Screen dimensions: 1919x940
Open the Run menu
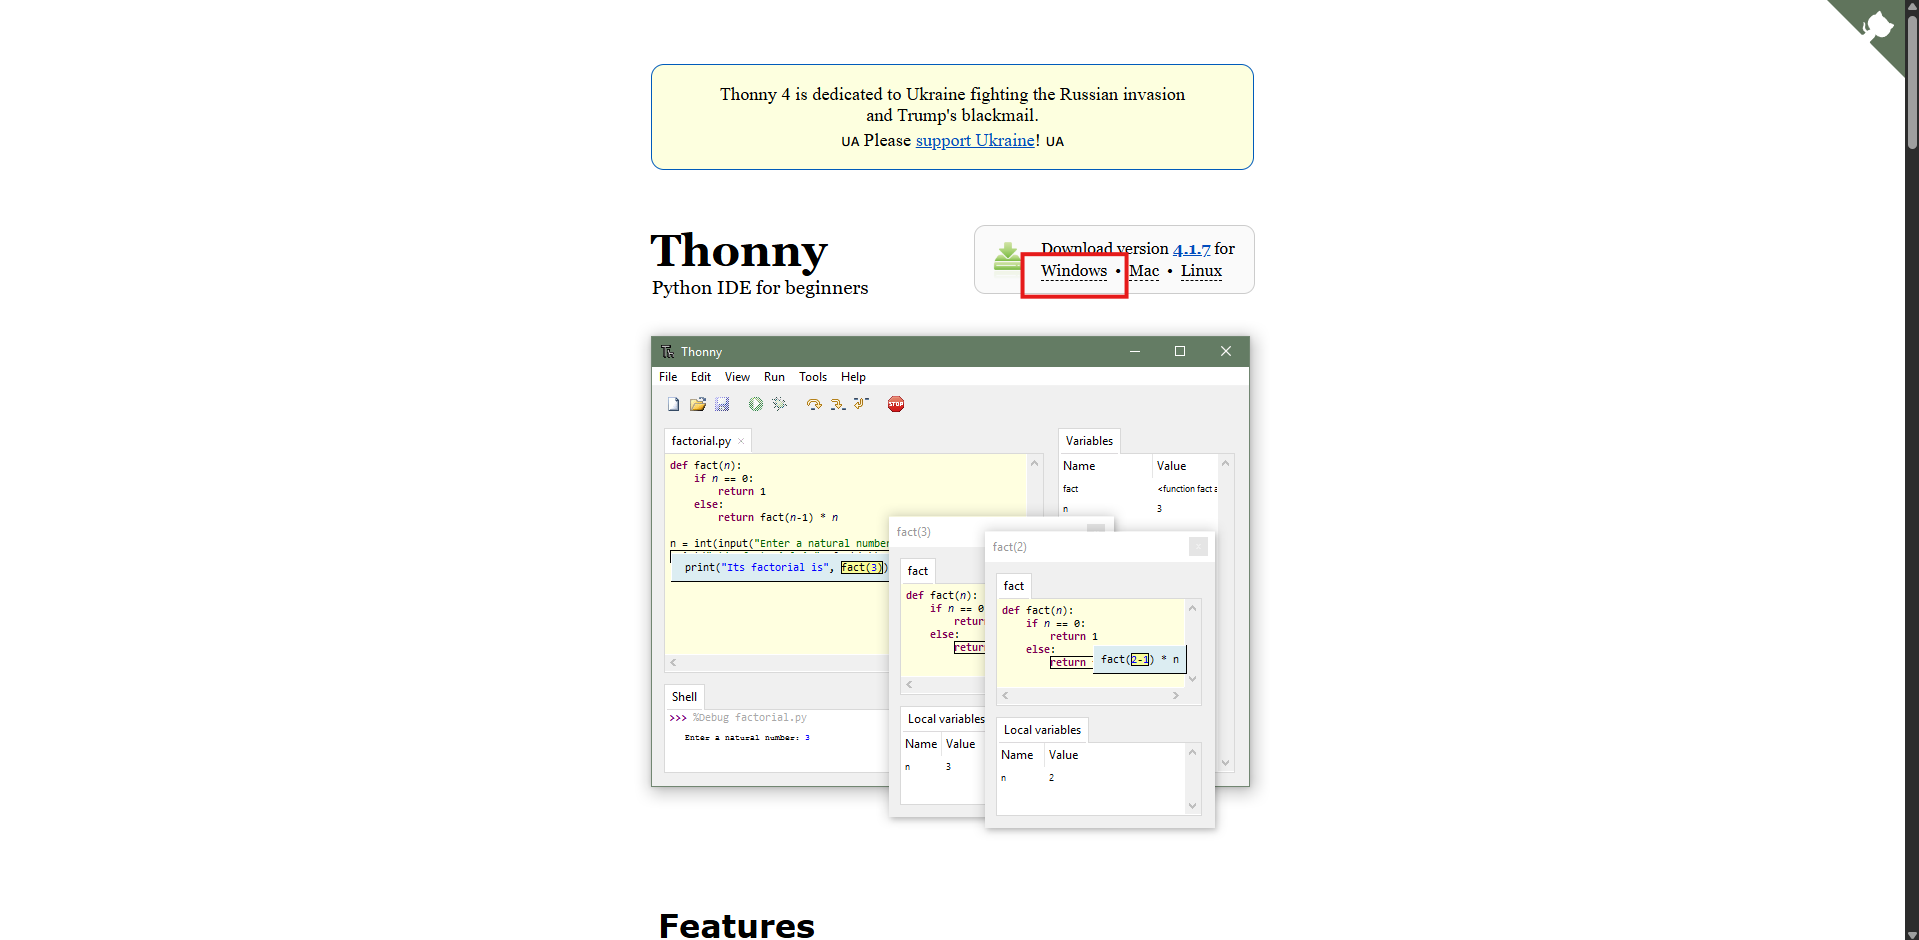[x=773, y=377]
